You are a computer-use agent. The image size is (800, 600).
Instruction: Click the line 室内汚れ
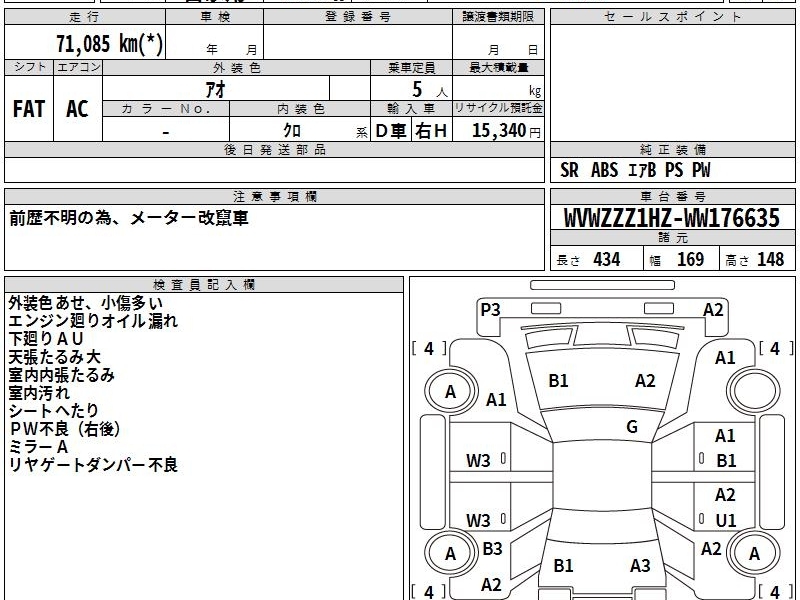click(x=39, y=393)
